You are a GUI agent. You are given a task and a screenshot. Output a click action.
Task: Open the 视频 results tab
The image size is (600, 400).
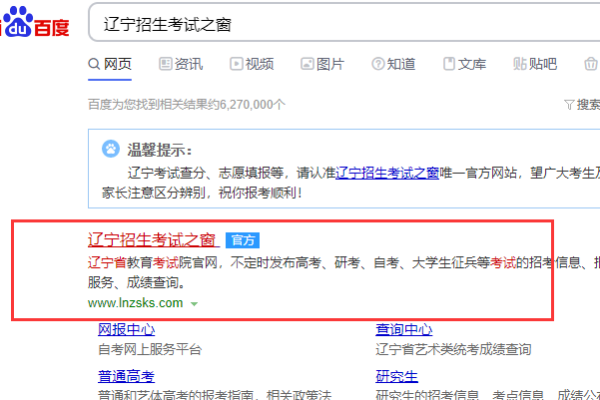coord(252,64)
